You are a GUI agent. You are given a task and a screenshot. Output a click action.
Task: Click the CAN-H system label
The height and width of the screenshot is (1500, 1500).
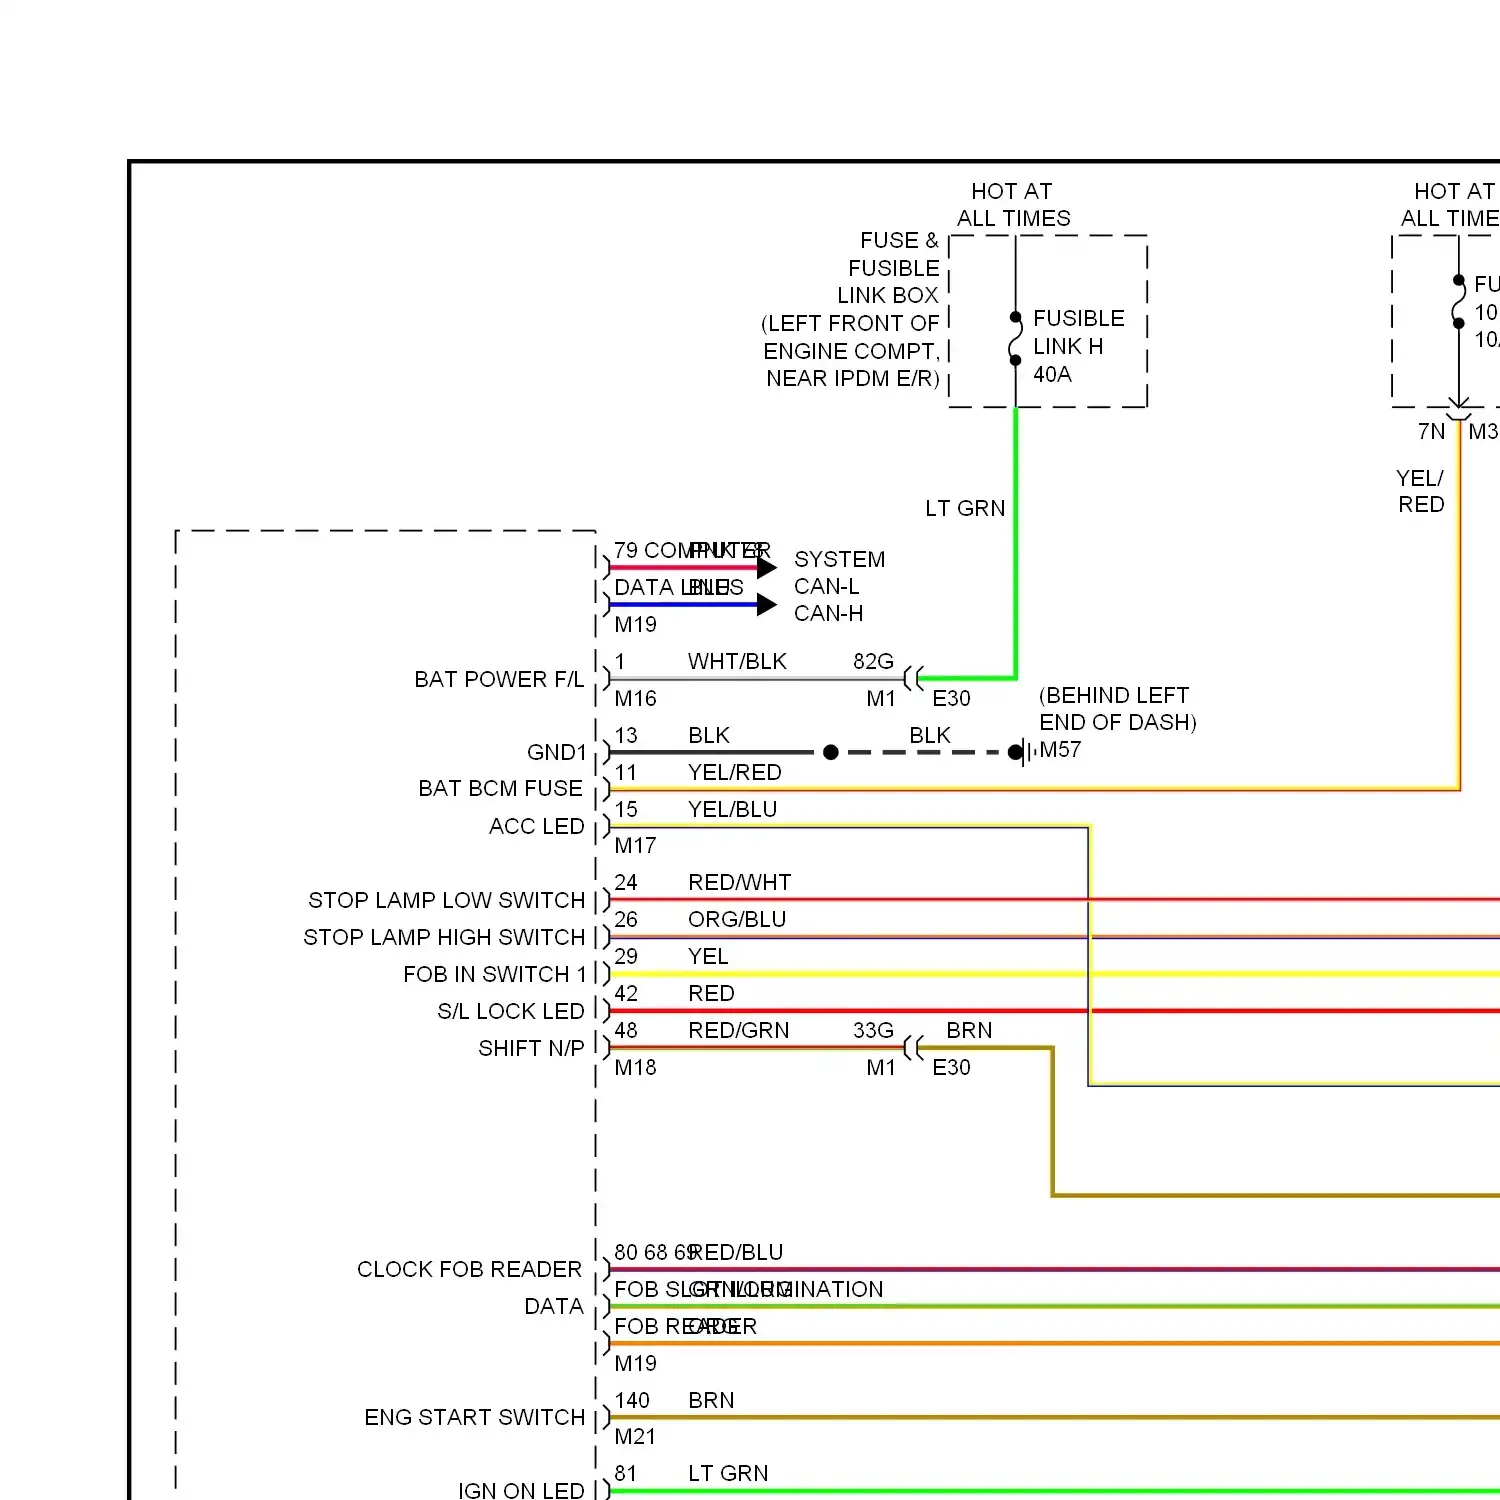828,613
